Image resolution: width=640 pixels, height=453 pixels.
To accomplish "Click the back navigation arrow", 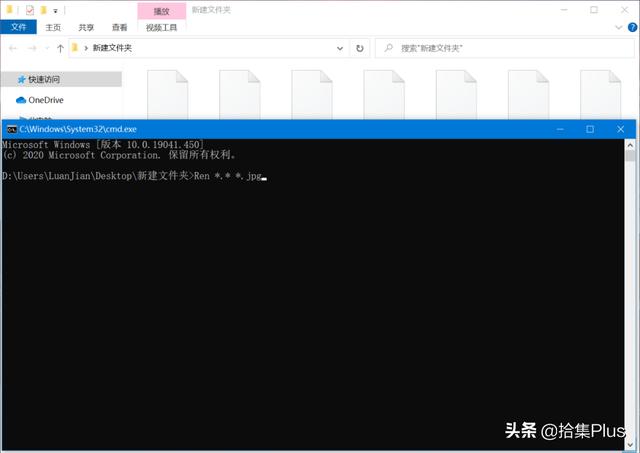I will click(12, 47).
